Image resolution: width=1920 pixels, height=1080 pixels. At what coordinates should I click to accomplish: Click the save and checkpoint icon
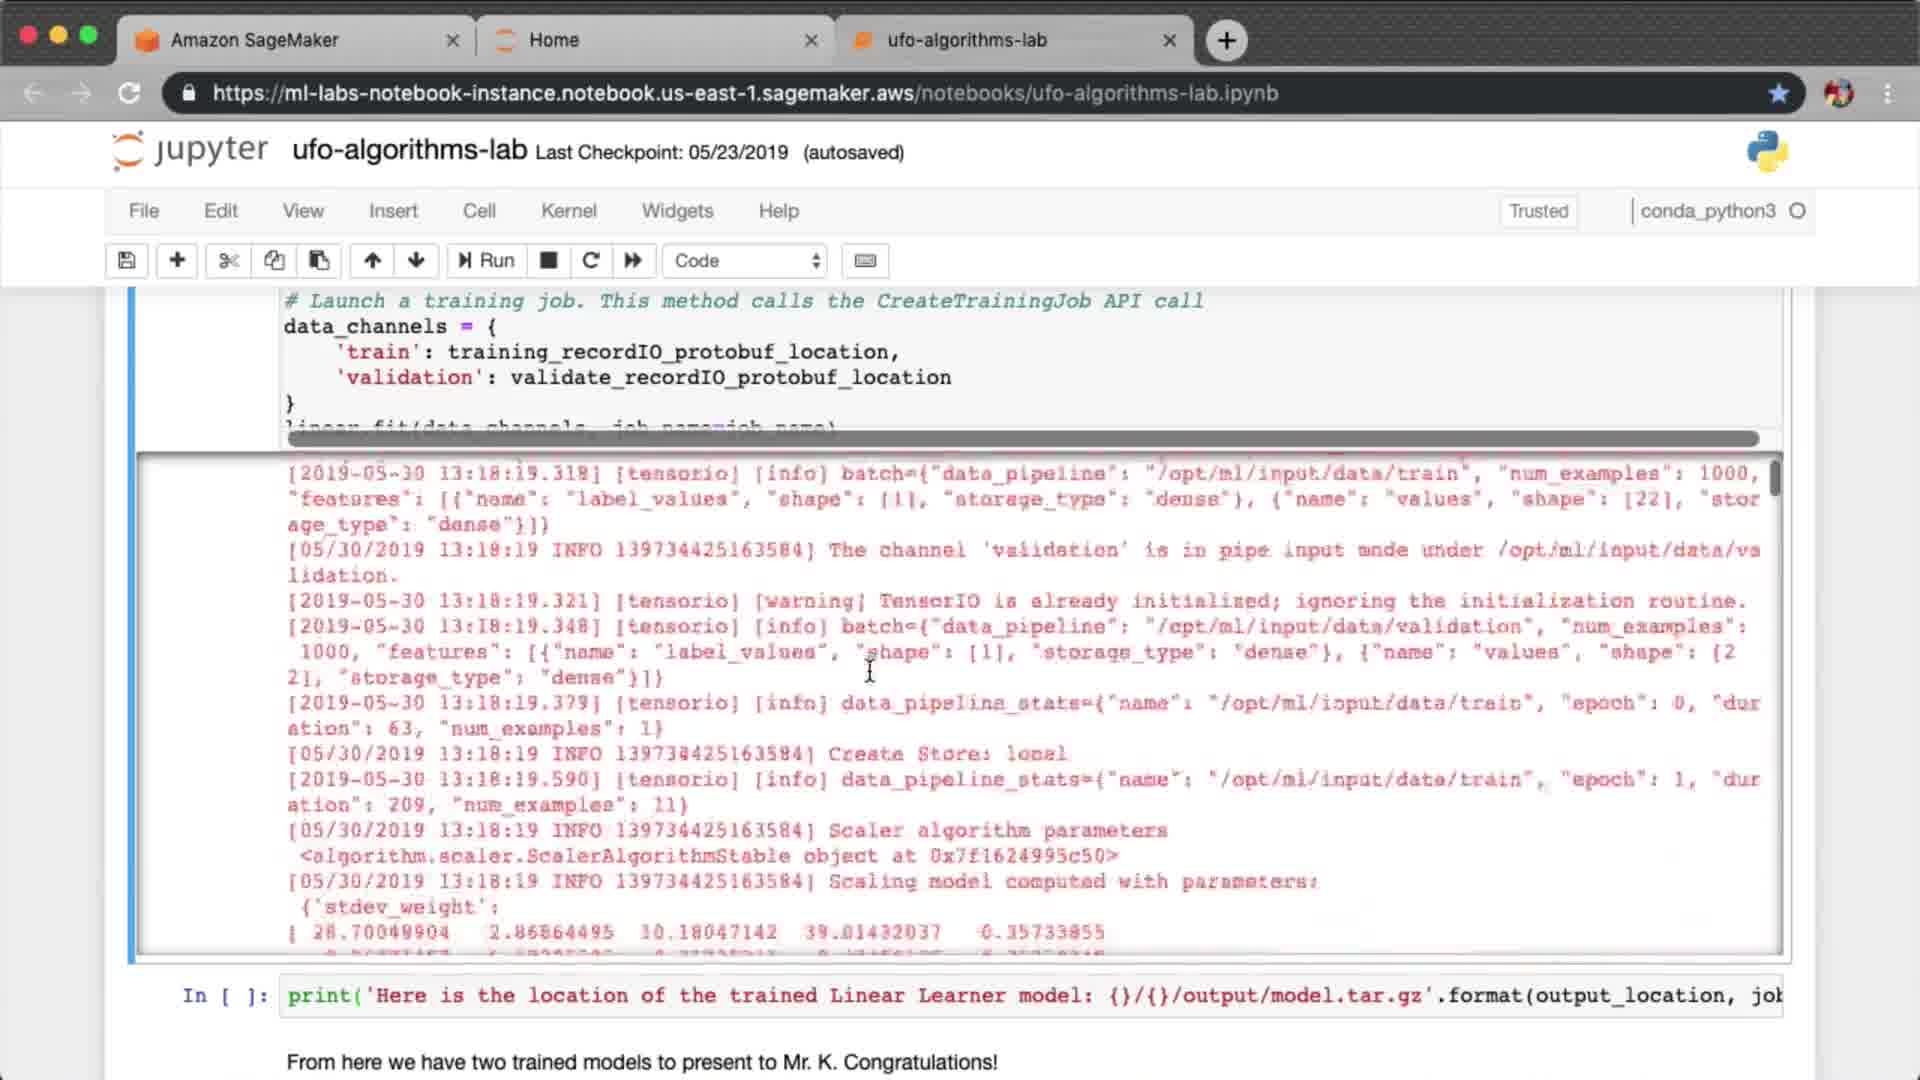tap(126, 261)
